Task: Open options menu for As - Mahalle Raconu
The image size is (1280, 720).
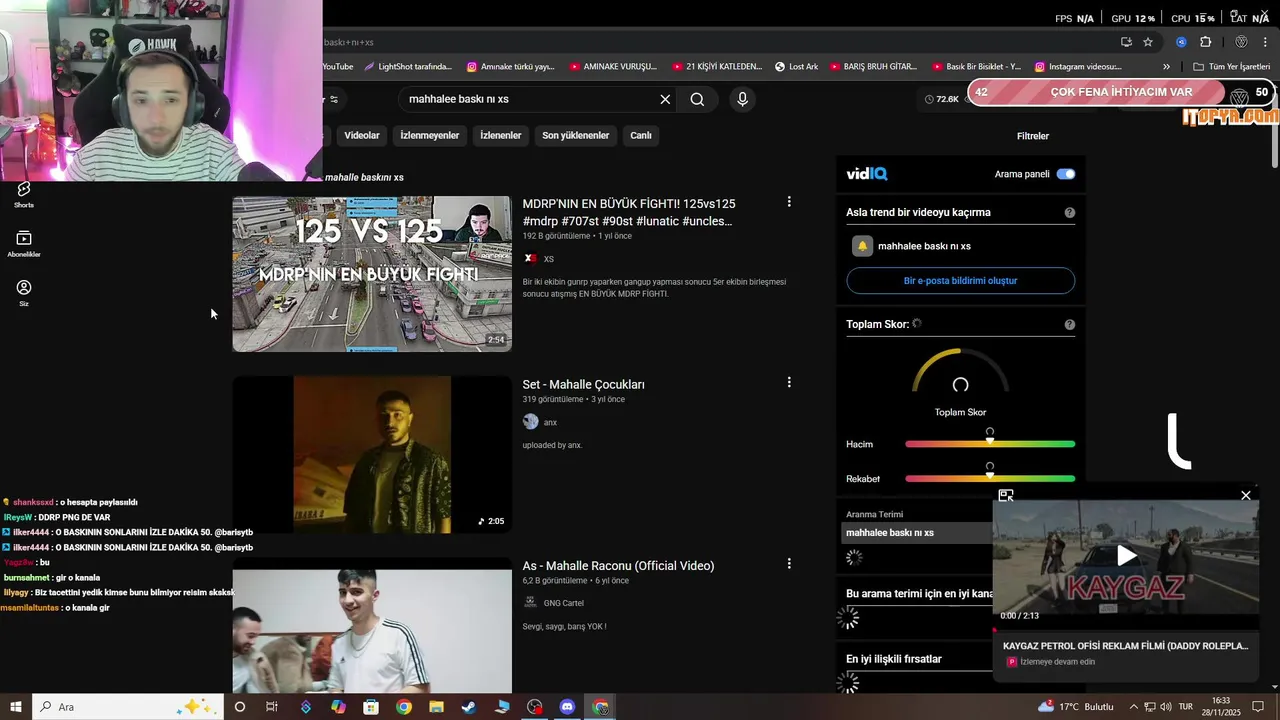Action: pyautogui.click(x=789, y=564)
